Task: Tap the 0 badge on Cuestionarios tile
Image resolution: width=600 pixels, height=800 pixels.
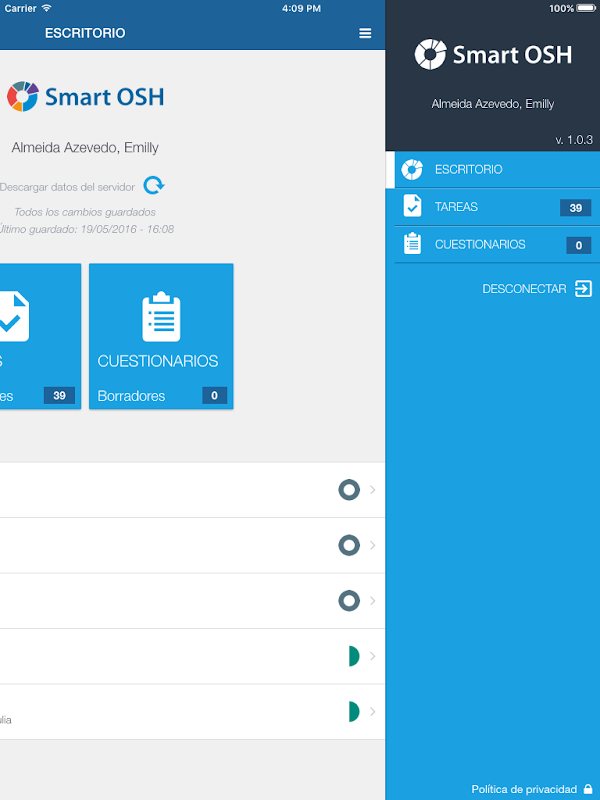Action: pyautogui.click(x=214, y=395)
